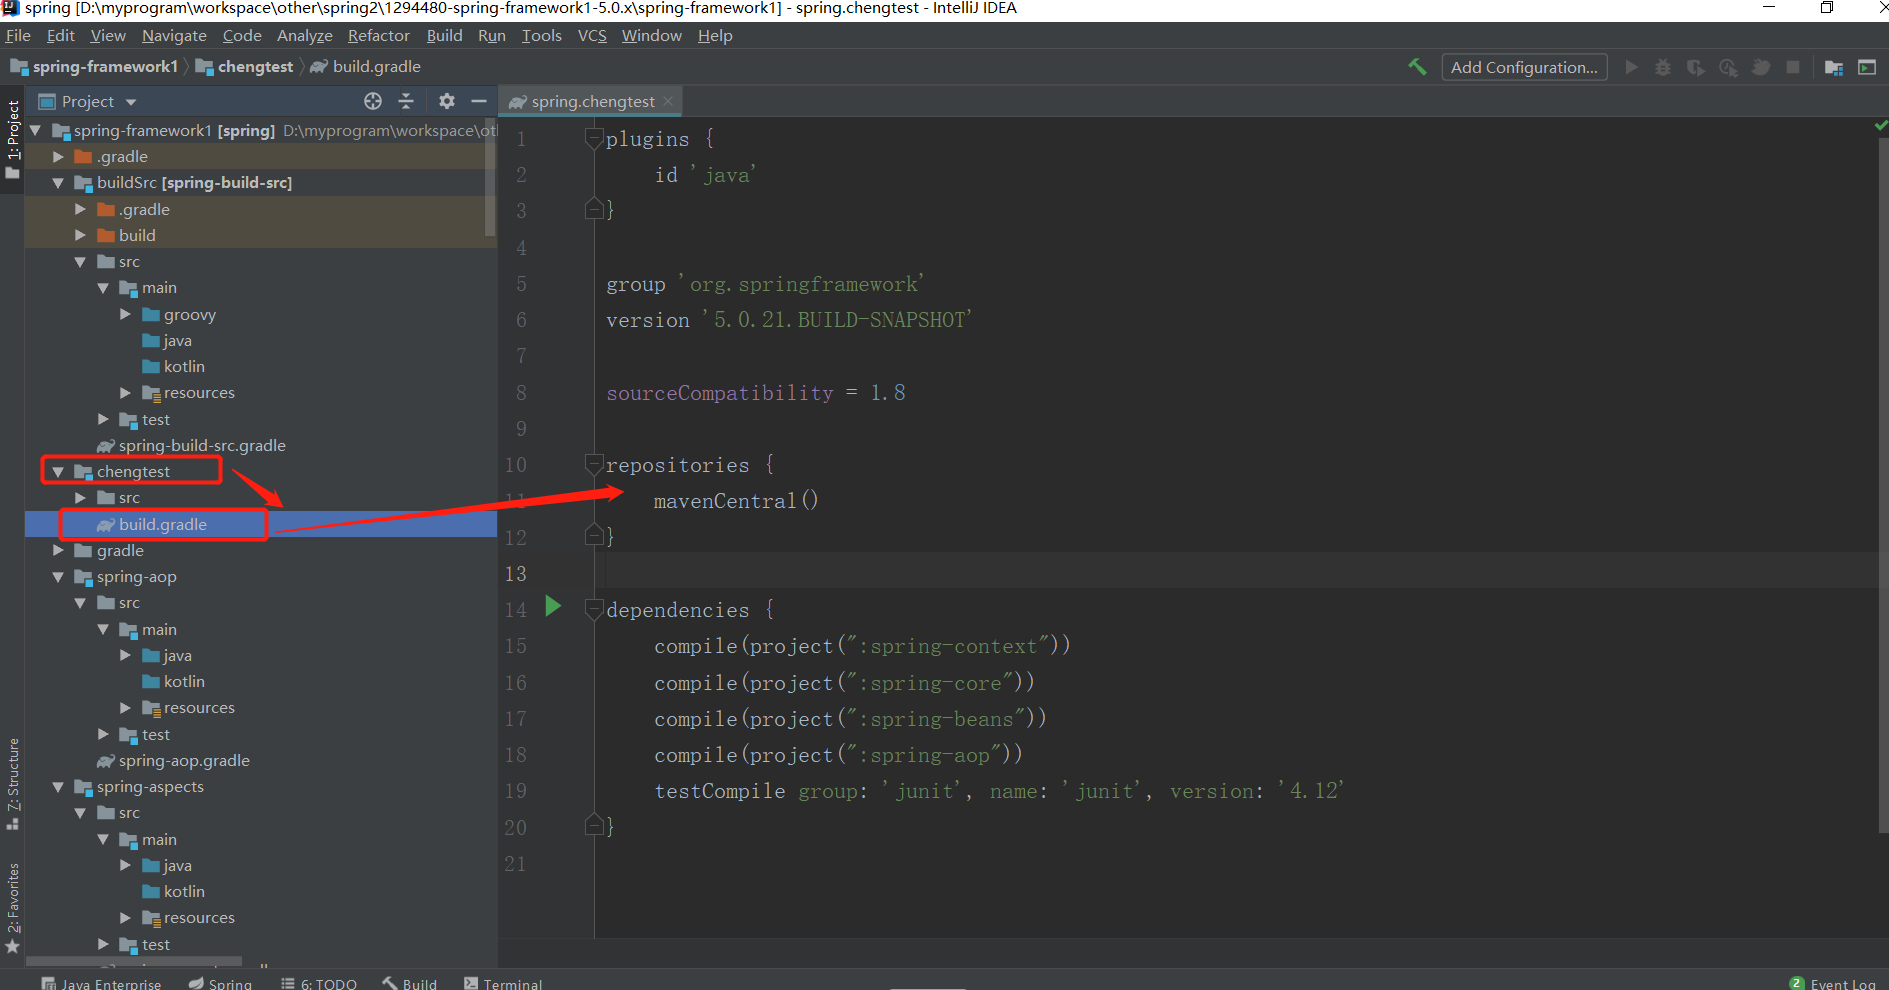Close the spring.chengtest tab

coord(668,101)
